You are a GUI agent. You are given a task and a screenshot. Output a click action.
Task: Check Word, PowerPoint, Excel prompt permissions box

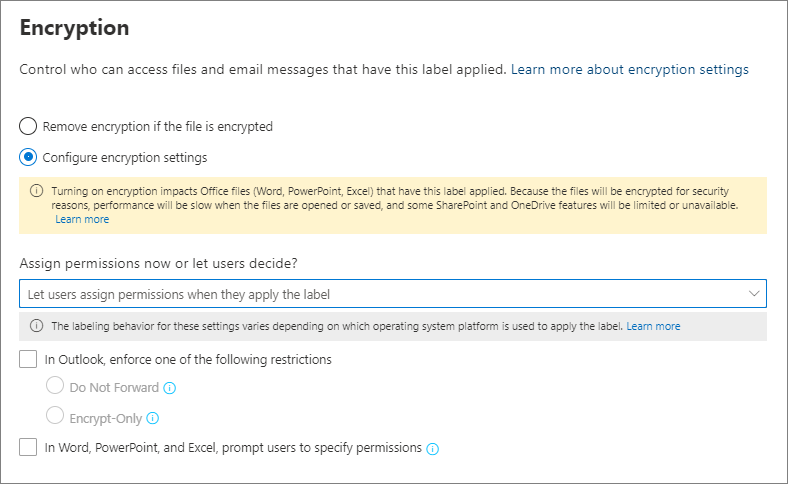coord(28,447)
